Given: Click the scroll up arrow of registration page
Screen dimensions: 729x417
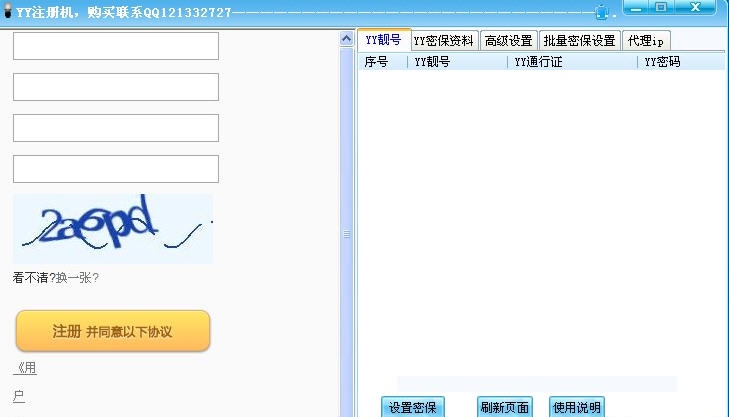Looking at the screenshot, I should [x=346, y=39].
